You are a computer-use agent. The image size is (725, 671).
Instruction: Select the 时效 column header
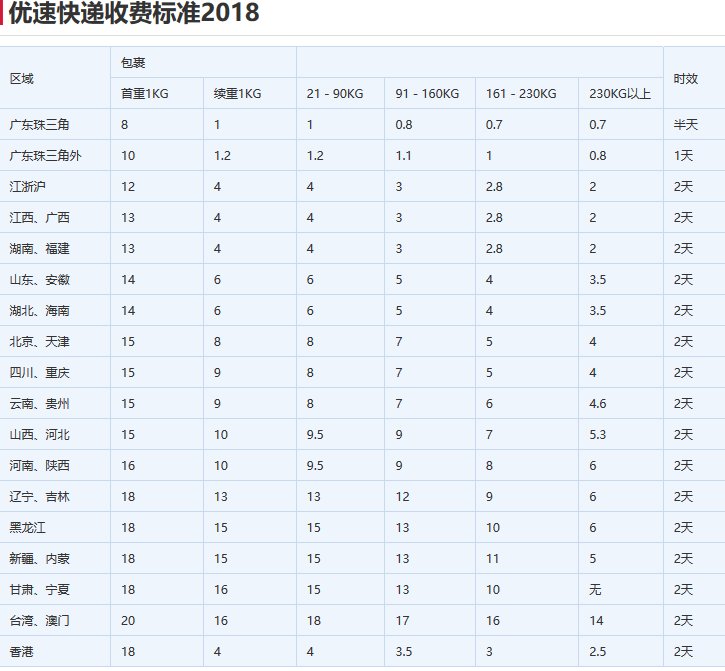685,78
